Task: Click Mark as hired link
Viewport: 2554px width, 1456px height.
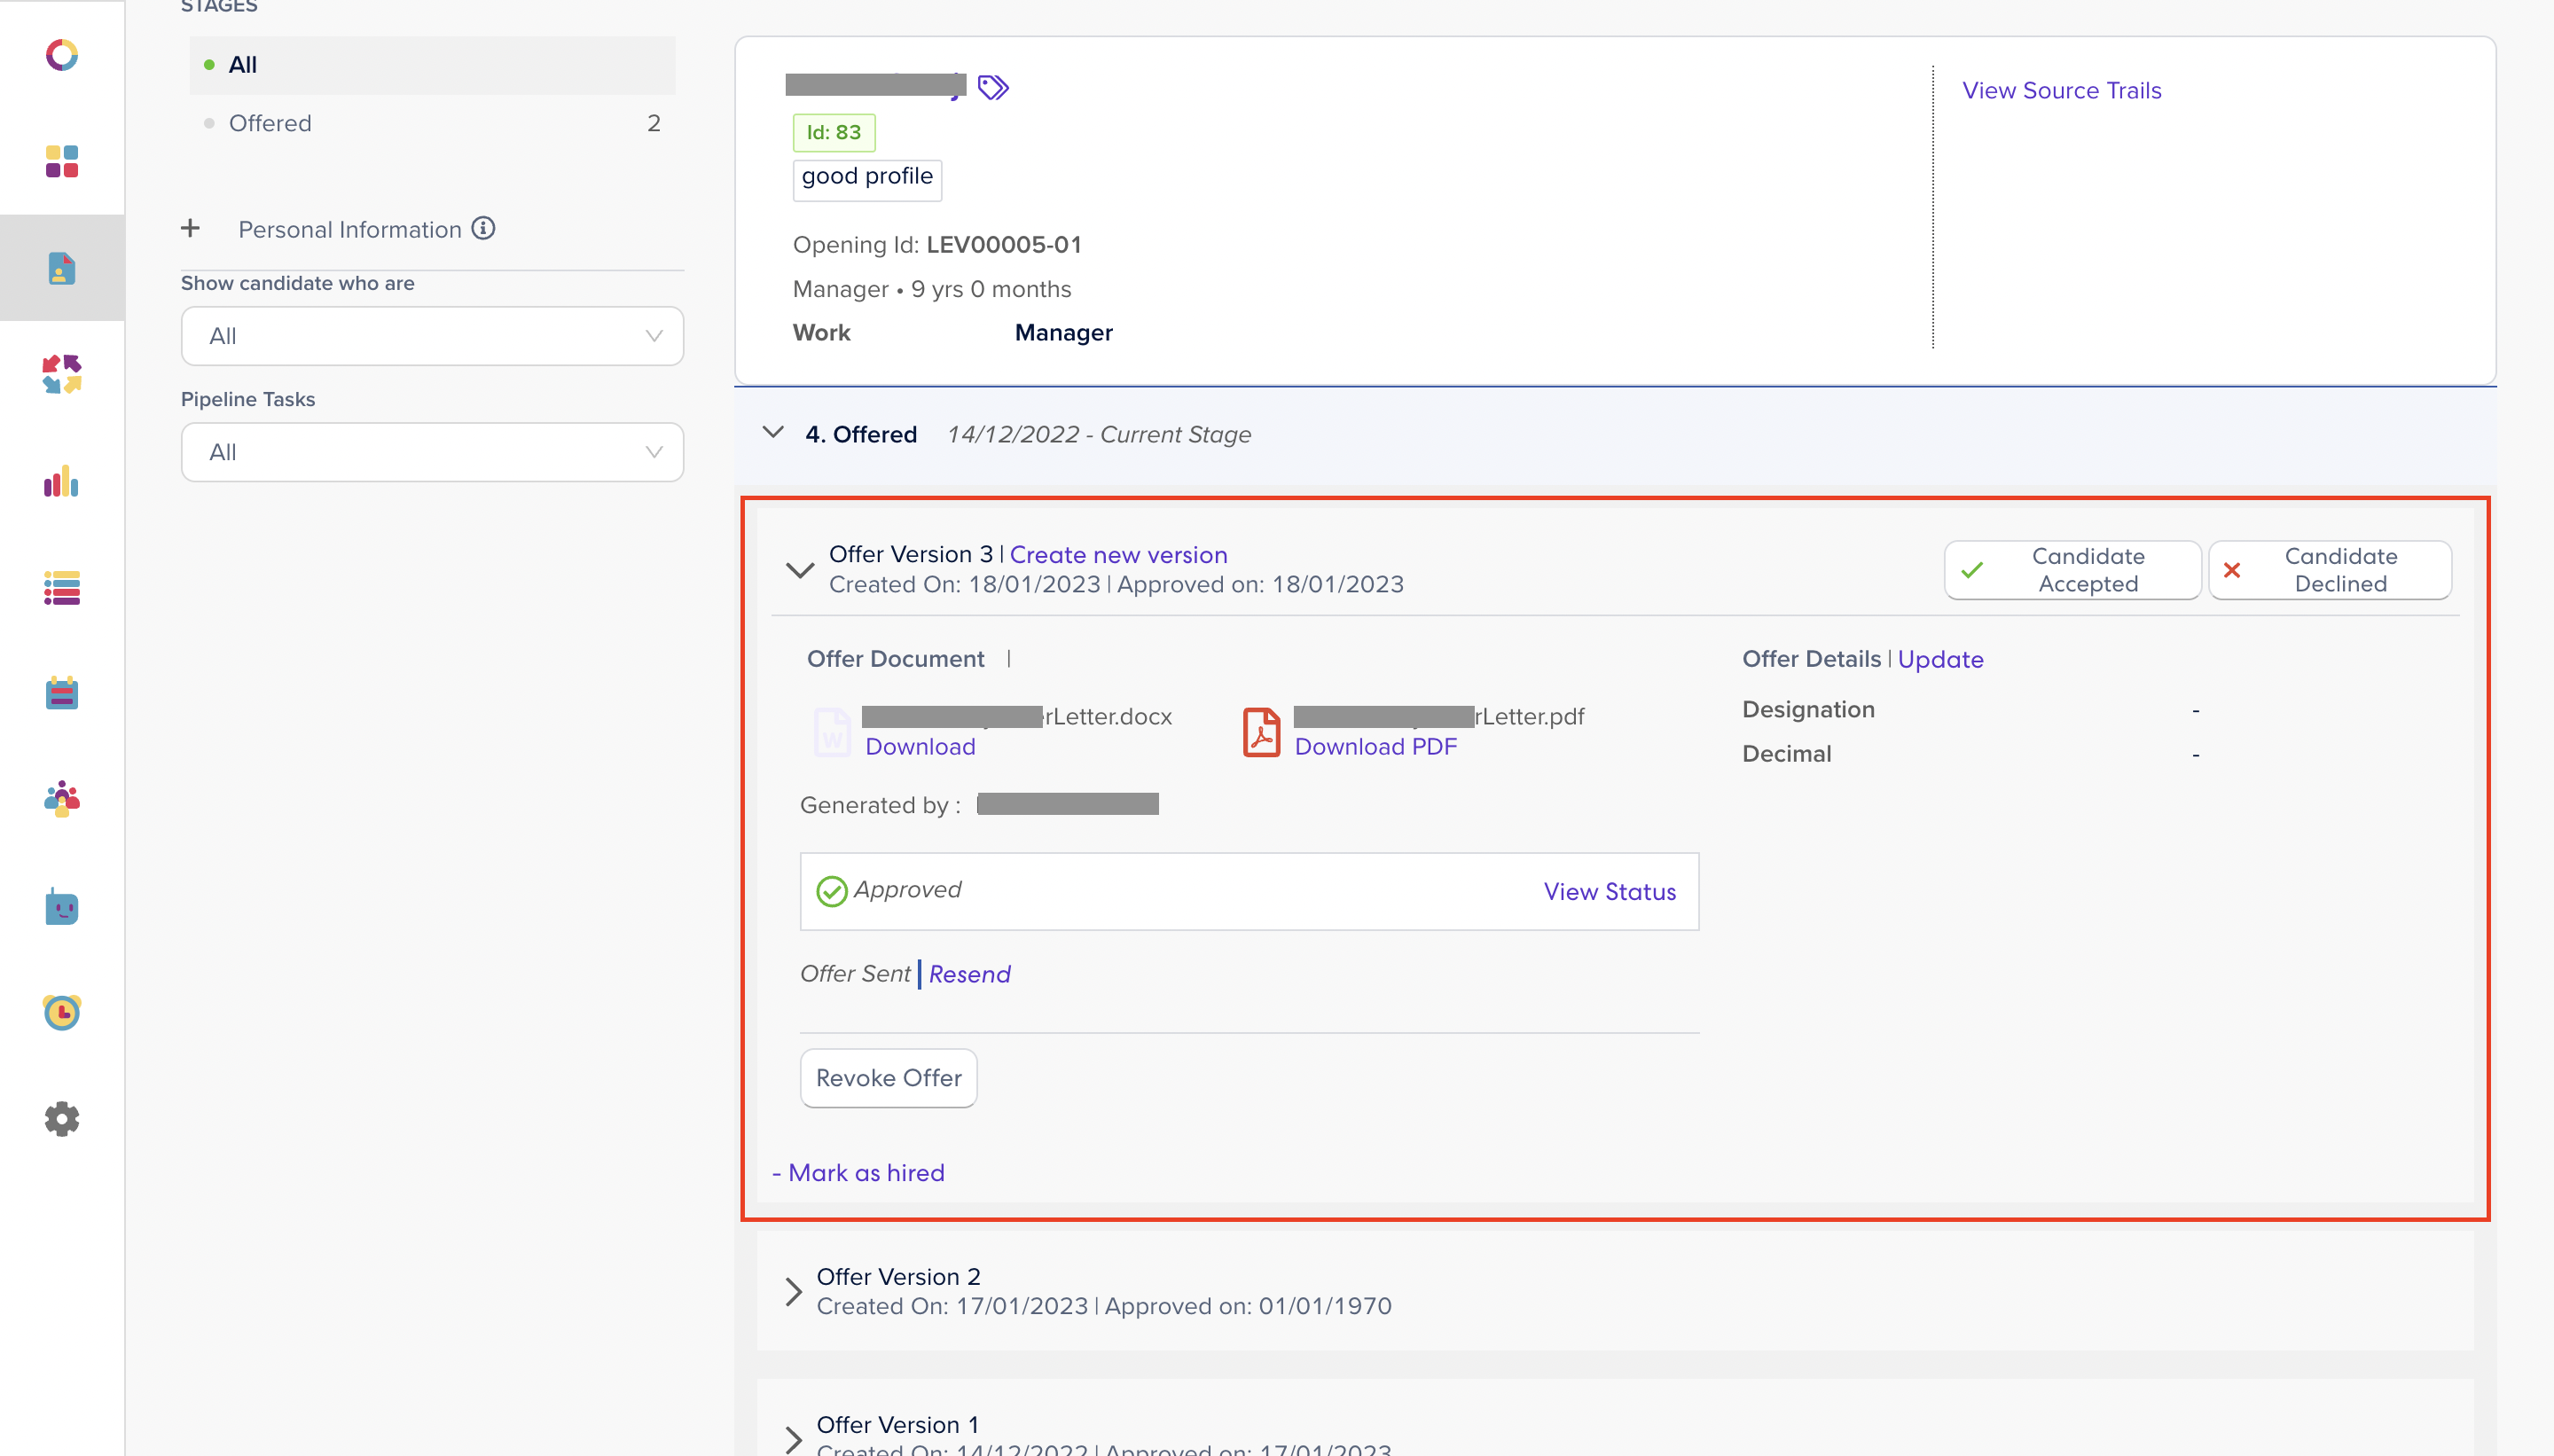Action: click(x=866, y=1173)
